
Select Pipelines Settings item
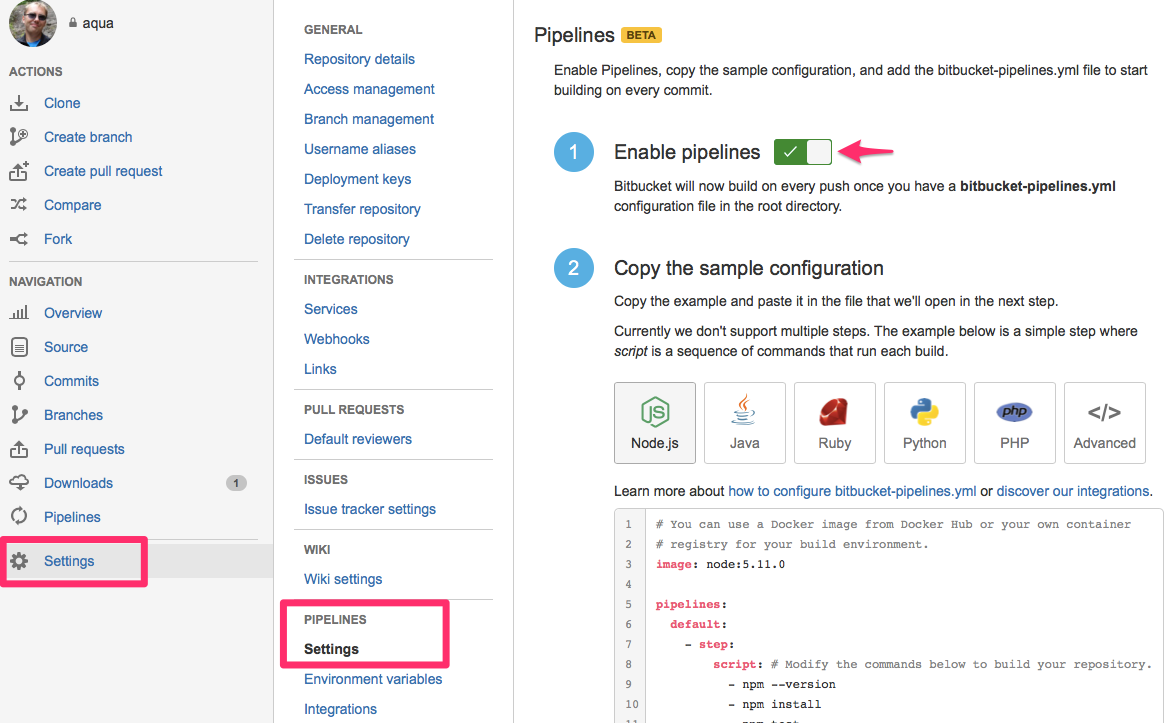(x=331, y=650)
